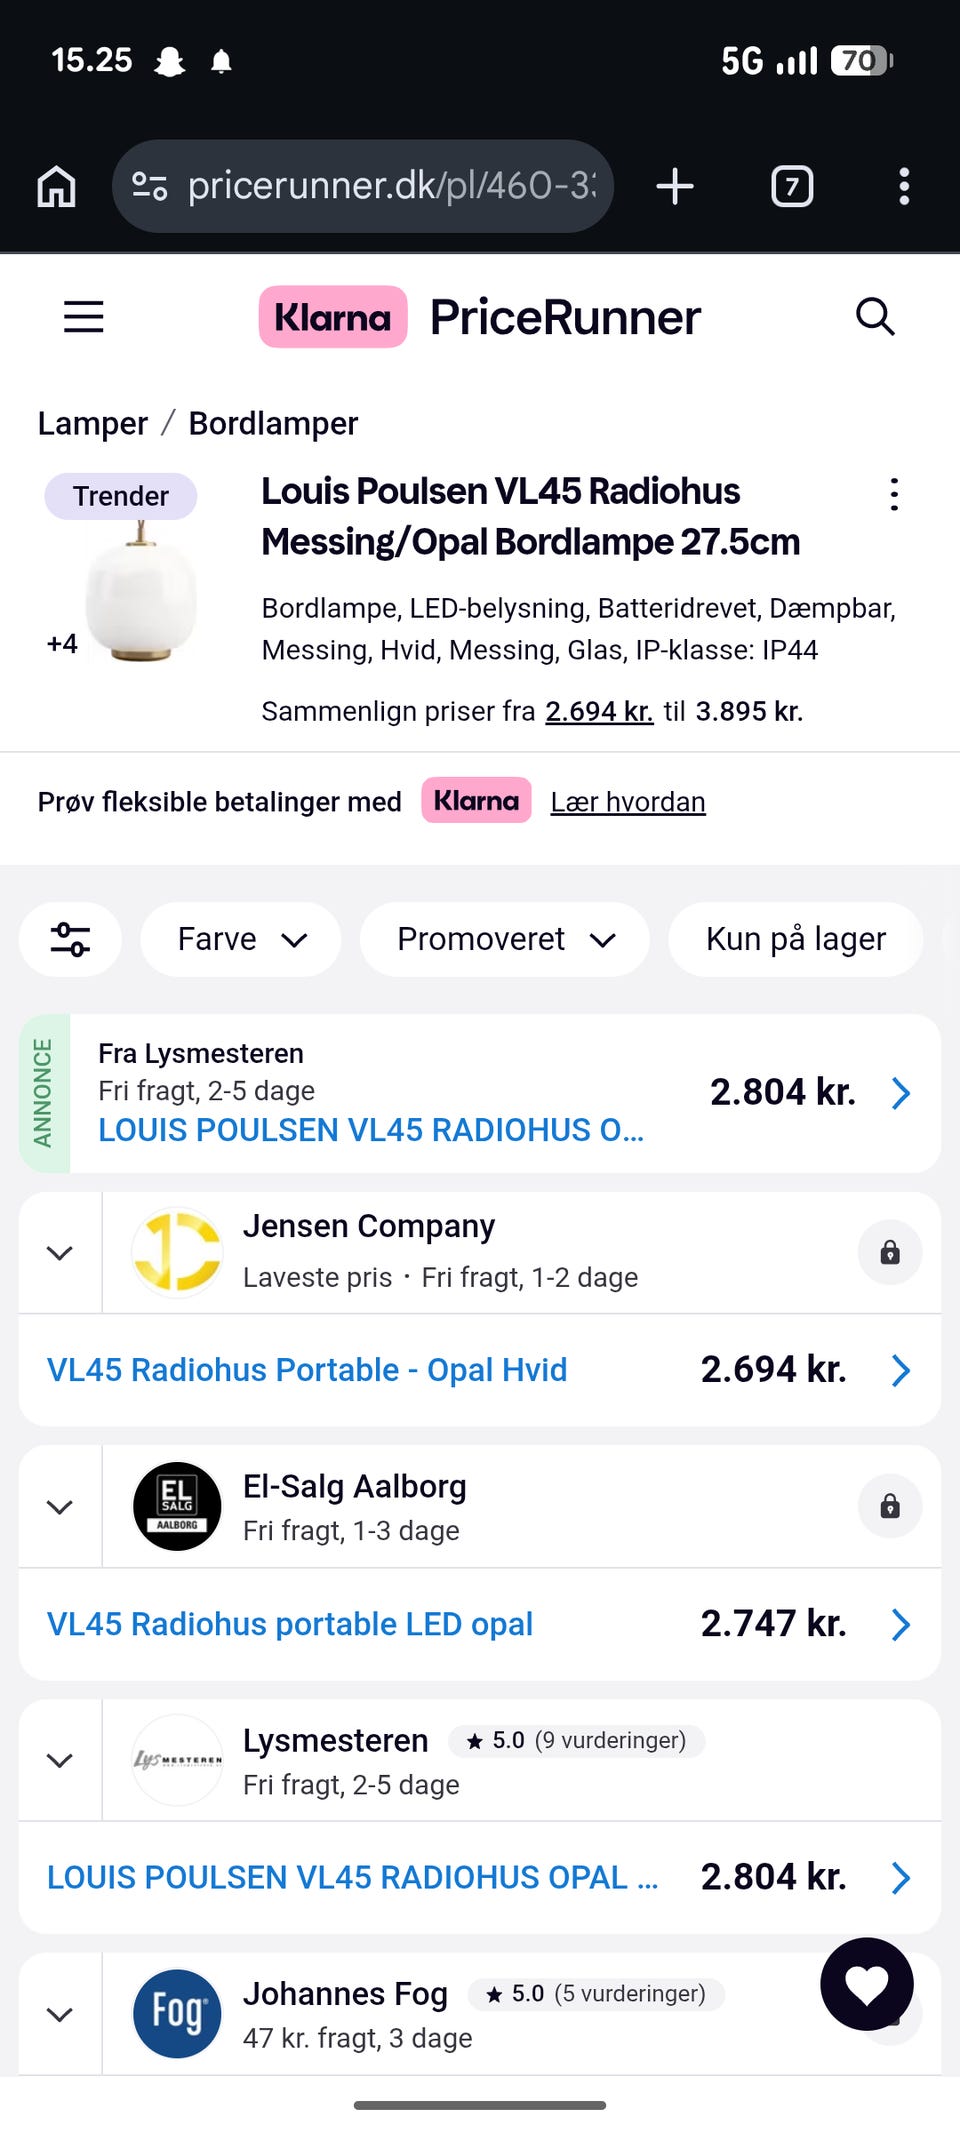Tap the search magnifier icon
The width and height of the screenshot is (960, 2133).
coord(875,317)
